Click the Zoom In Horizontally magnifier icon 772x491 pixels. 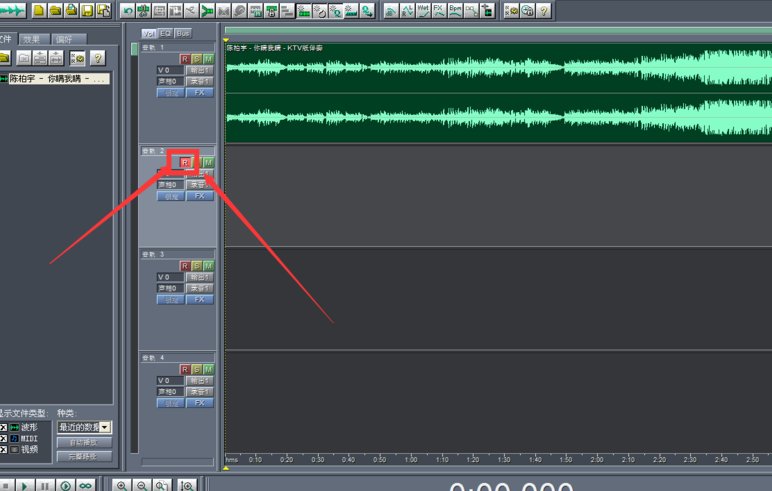point(122,485)
